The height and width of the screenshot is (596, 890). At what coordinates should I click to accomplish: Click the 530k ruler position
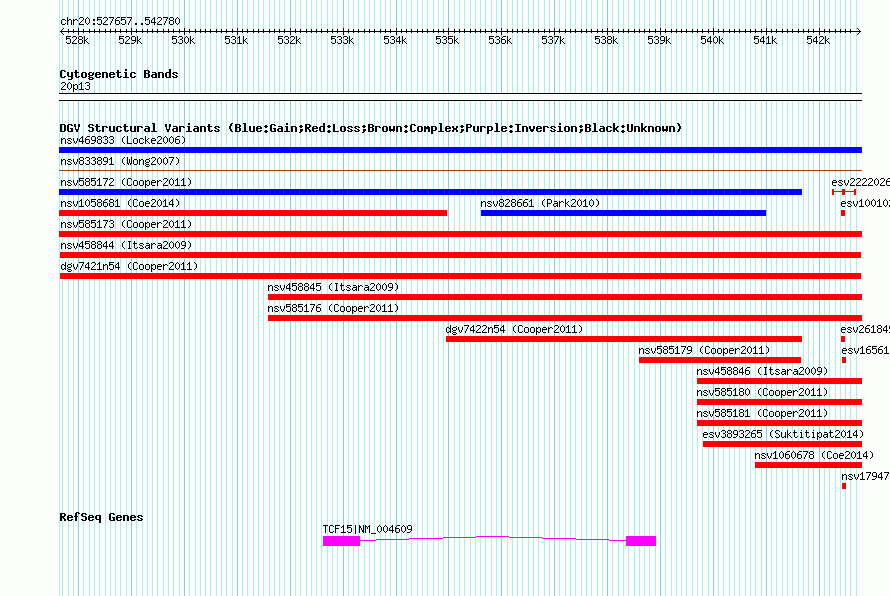183,40
